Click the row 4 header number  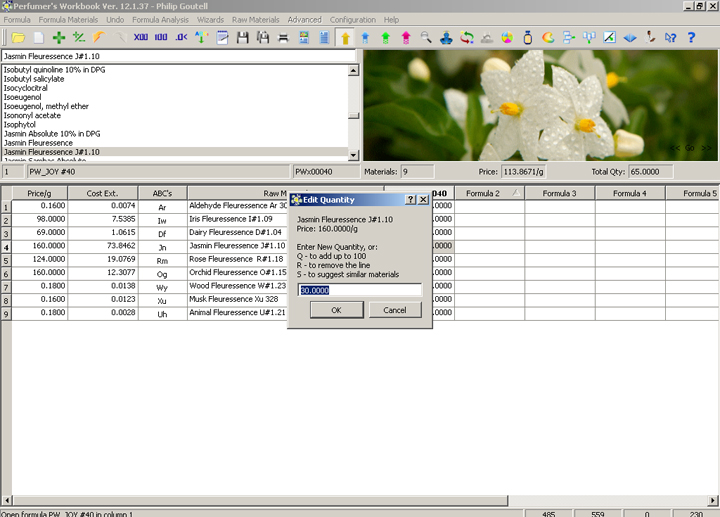[x=6, y=247]
